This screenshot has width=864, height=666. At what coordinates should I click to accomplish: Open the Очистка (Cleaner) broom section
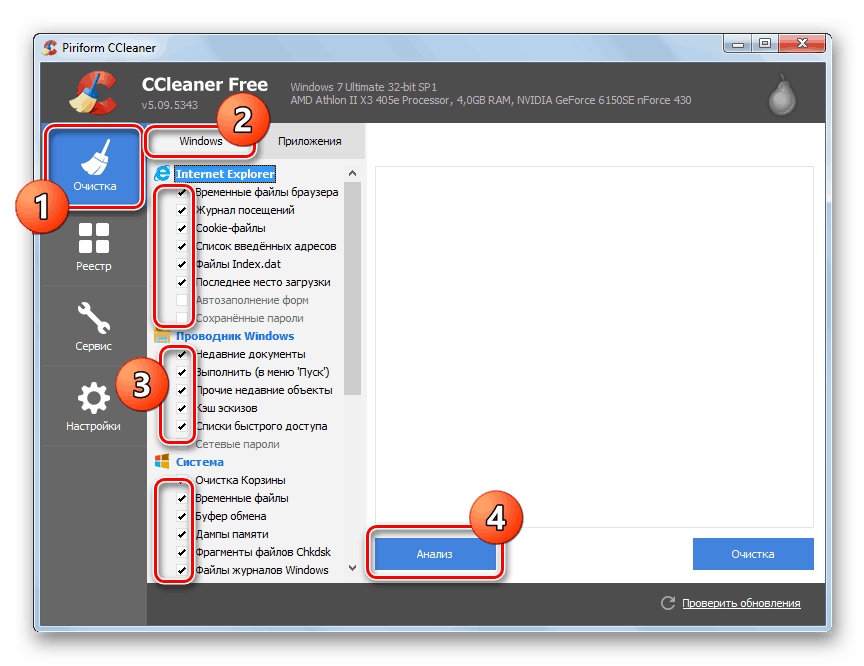(x=94, y=166)
